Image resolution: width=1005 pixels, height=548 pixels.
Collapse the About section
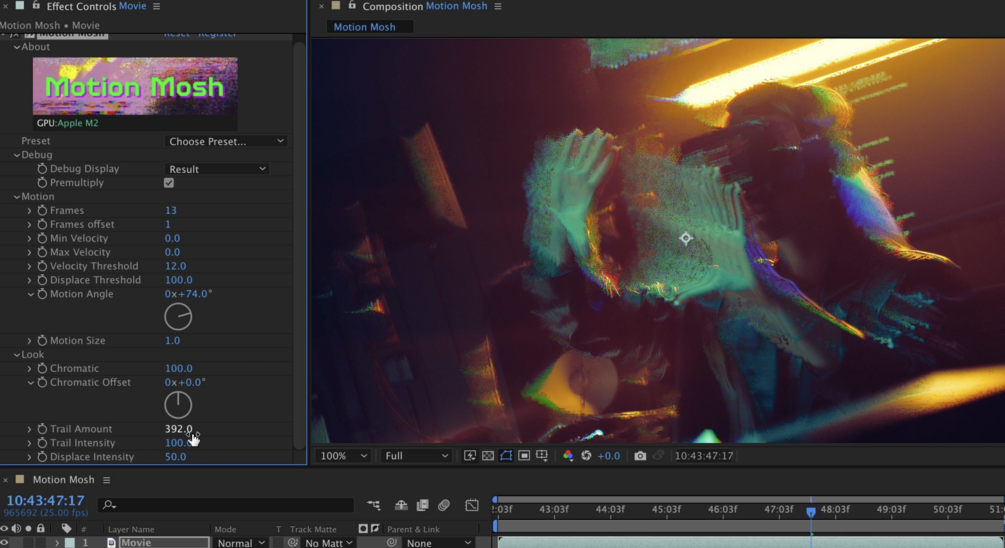point(17,47)
